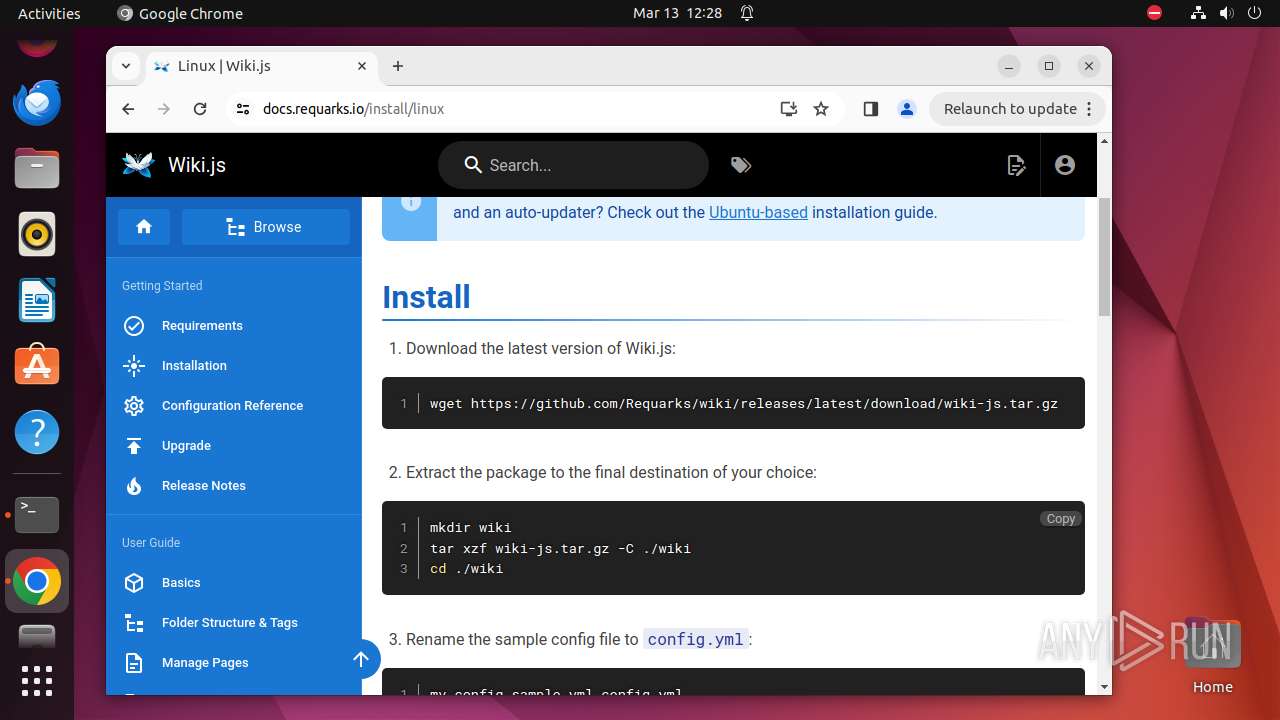Viewport: 1280px width, 720px height.
Task: Open Requirements page in sidebar
Action: coord(202,326)
